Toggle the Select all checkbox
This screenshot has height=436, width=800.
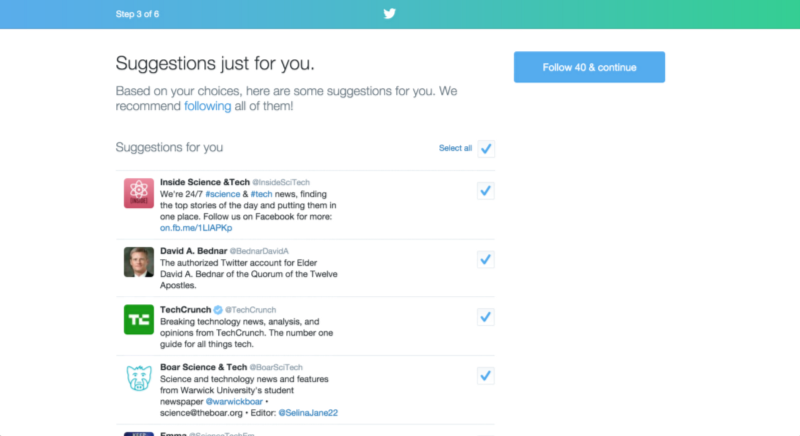click(486, 148)
